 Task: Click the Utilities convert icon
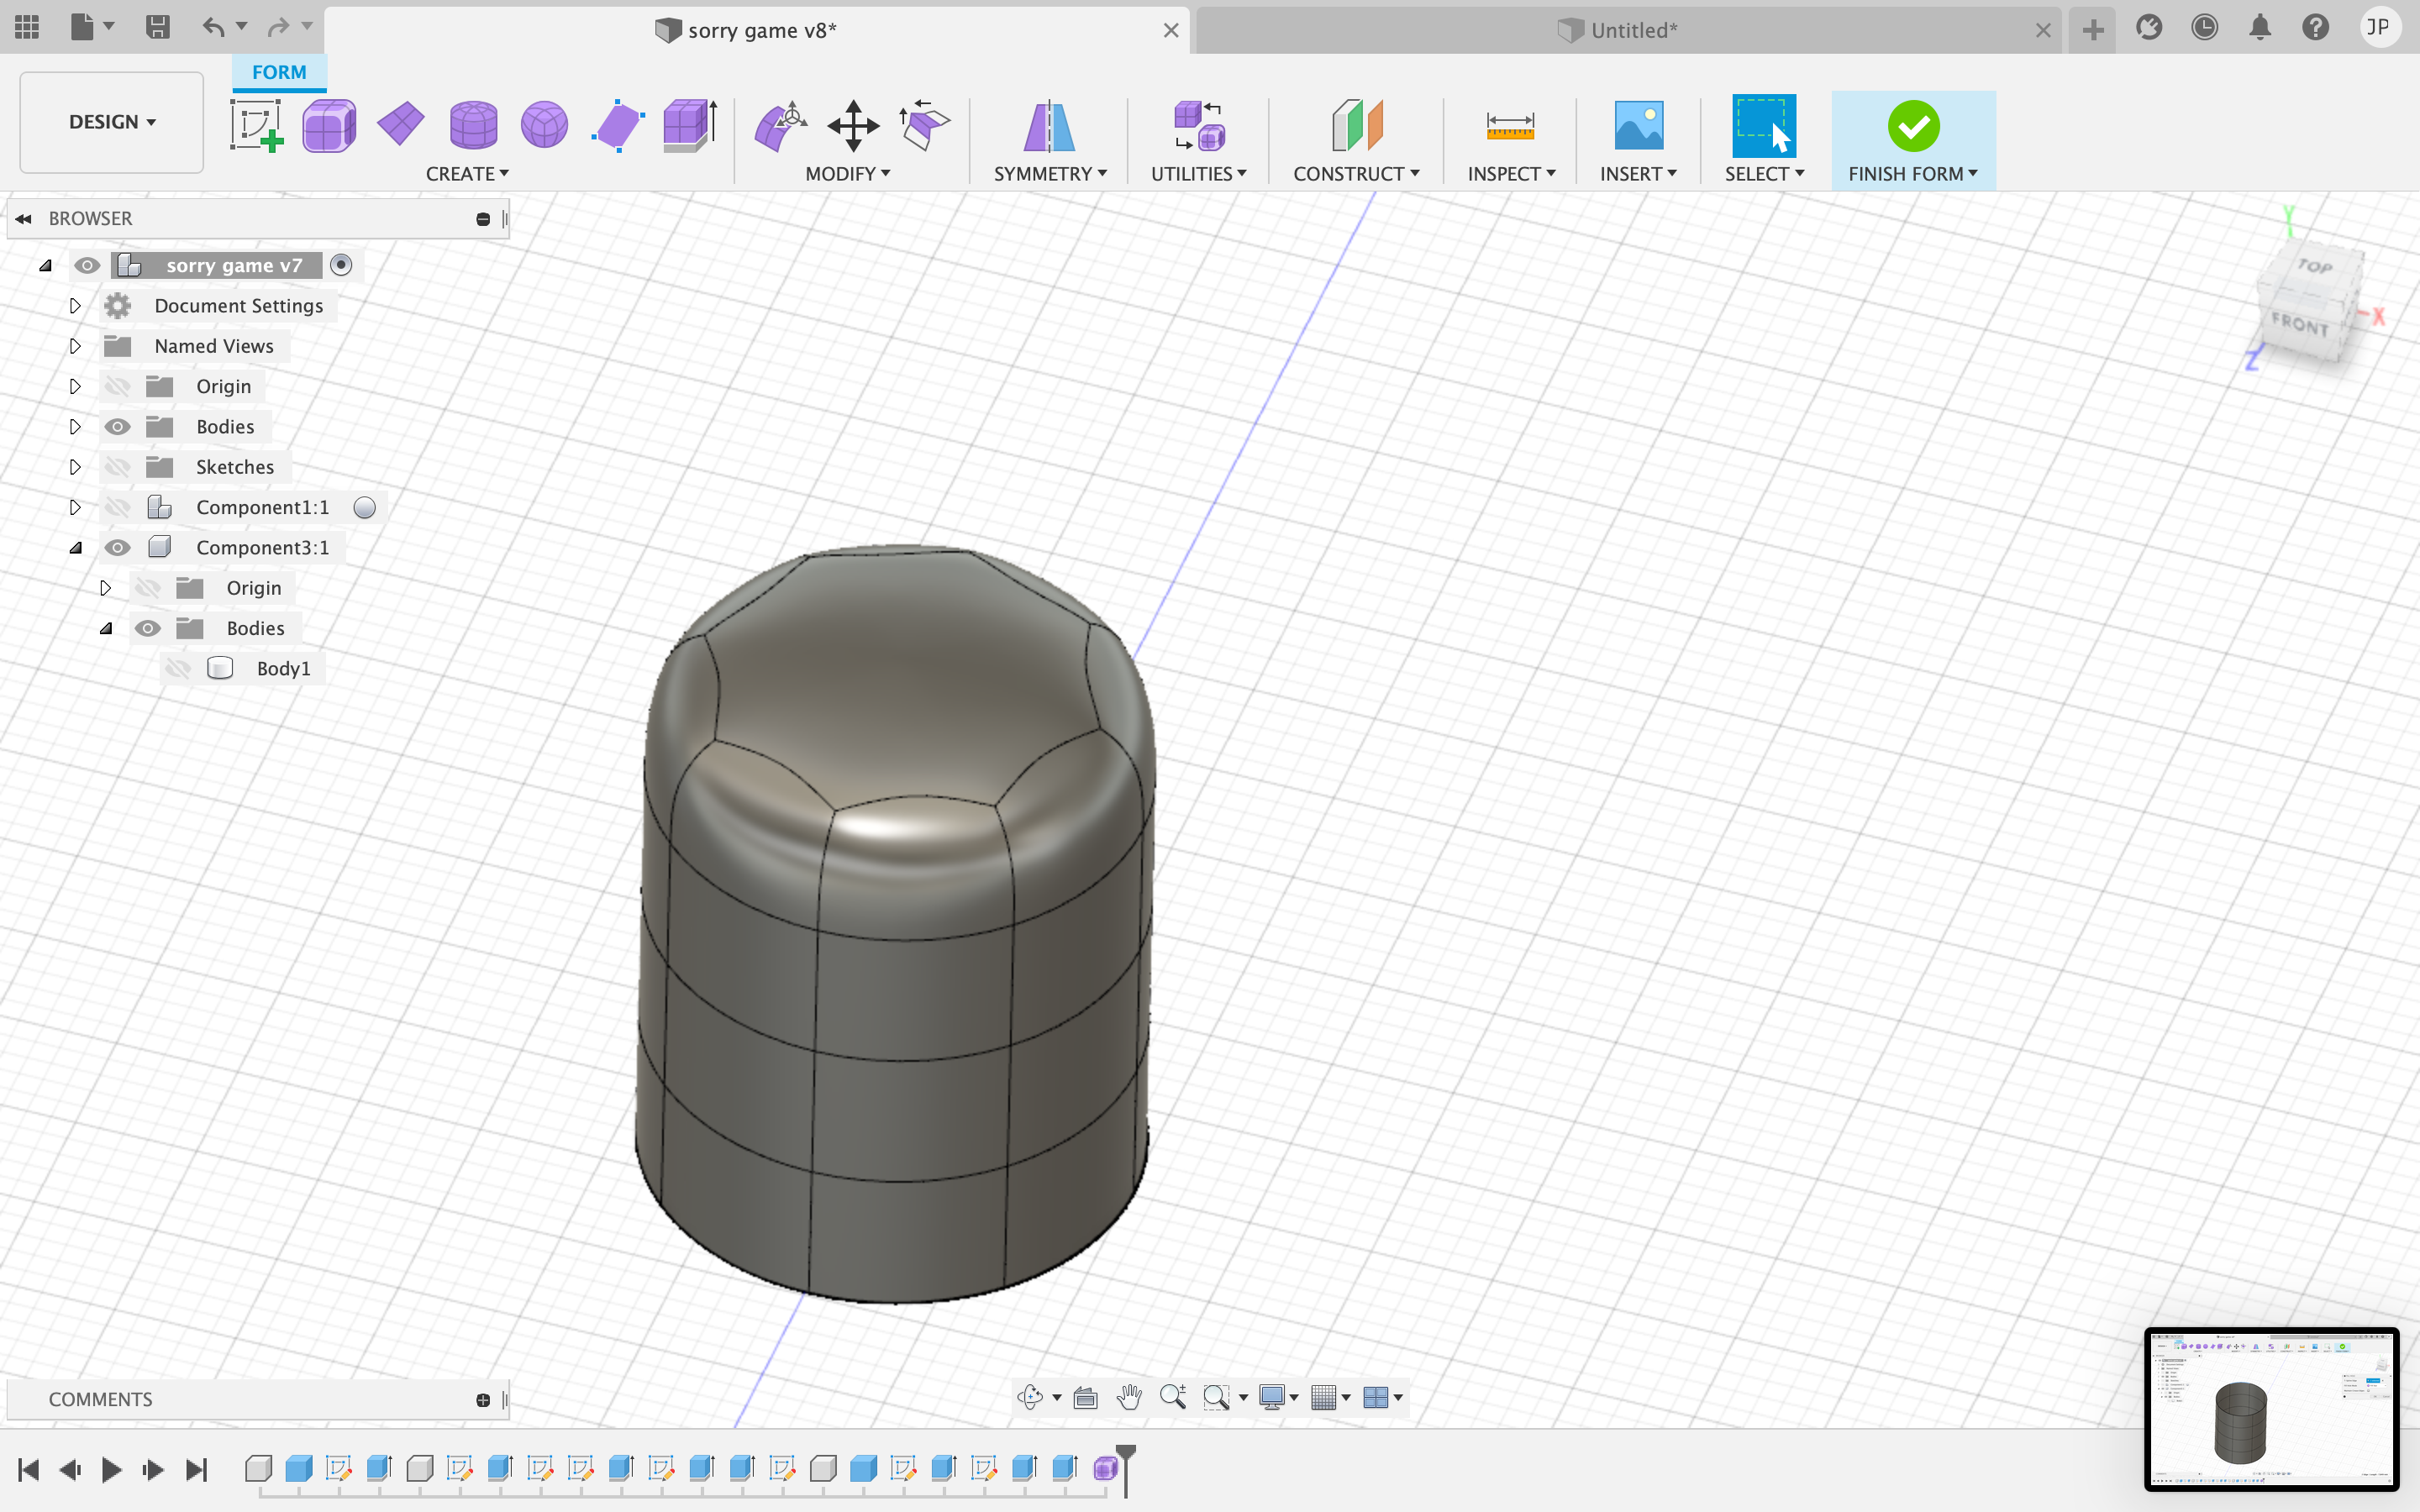(x=1199, y=126)
